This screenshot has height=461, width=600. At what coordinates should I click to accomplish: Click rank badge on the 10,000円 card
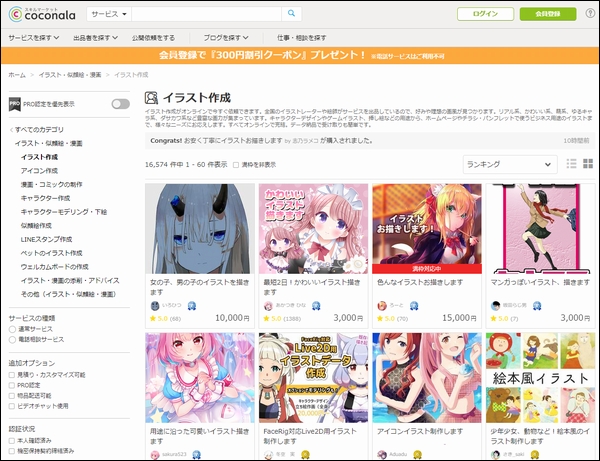pyautogui.click(x=191, y=305)
